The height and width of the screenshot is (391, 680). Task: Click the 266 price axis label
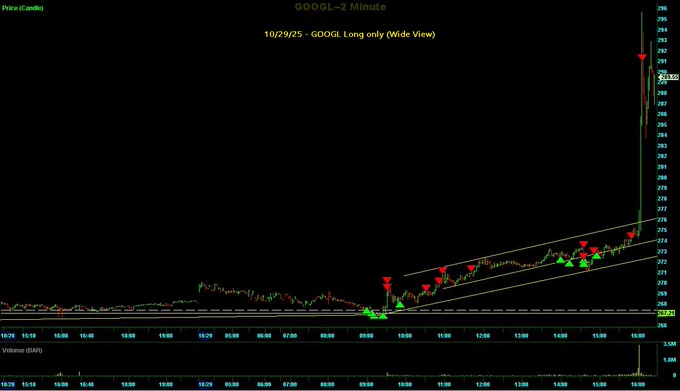coord(662,325)
